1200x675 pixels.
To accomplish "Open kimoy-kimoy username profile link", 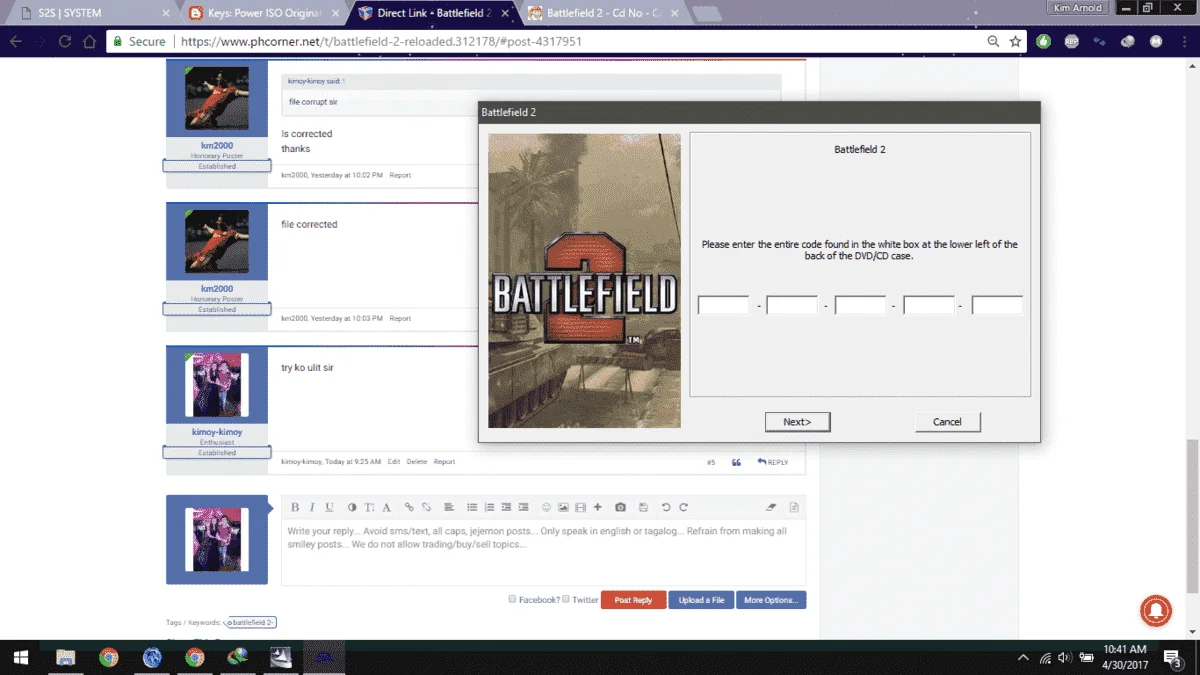I will pyautogui.click(x=217, y=432).
